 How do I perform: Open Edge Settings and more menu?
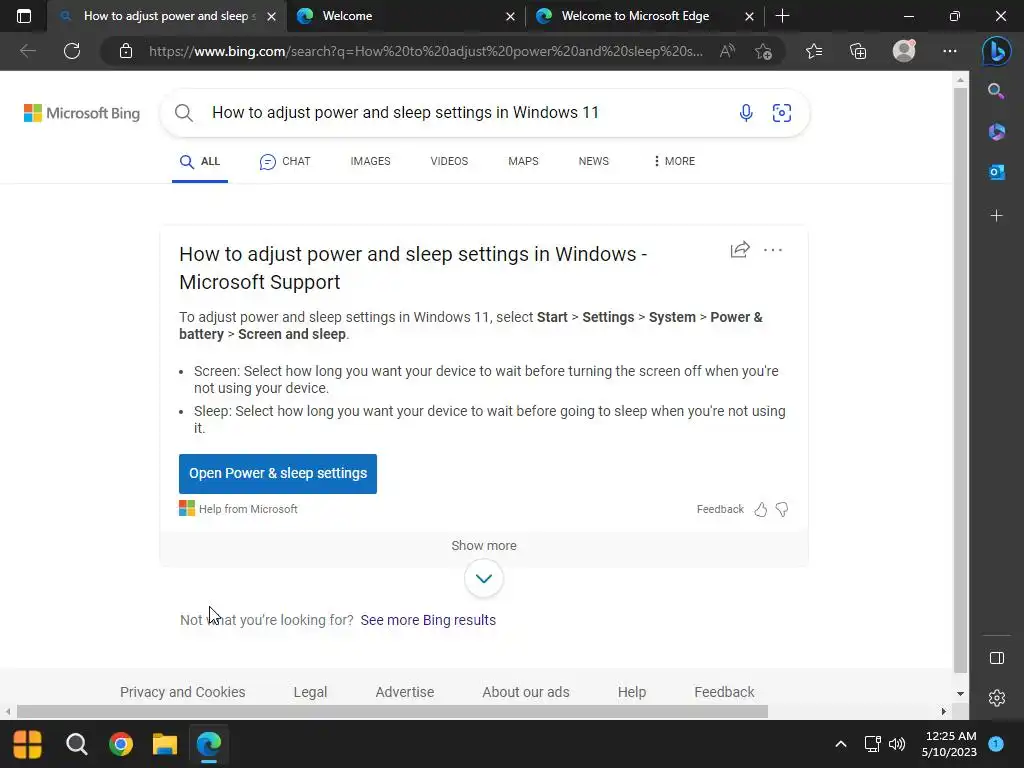coord(950,51)
